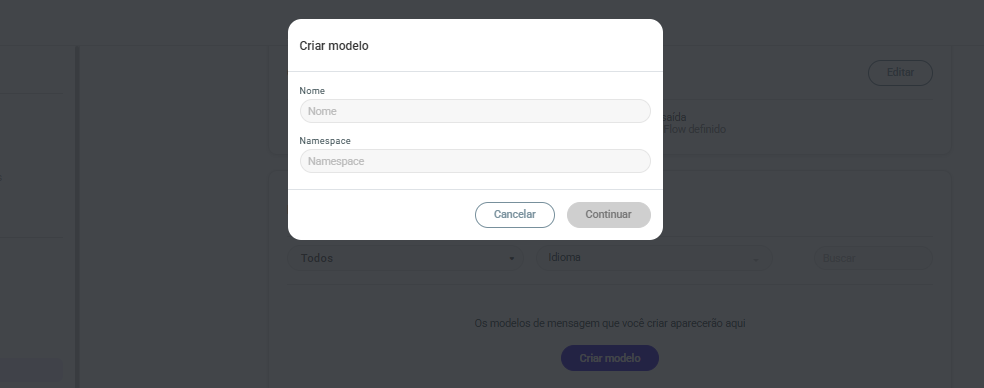Click the Todos dropdown arrow

[511, 259]
